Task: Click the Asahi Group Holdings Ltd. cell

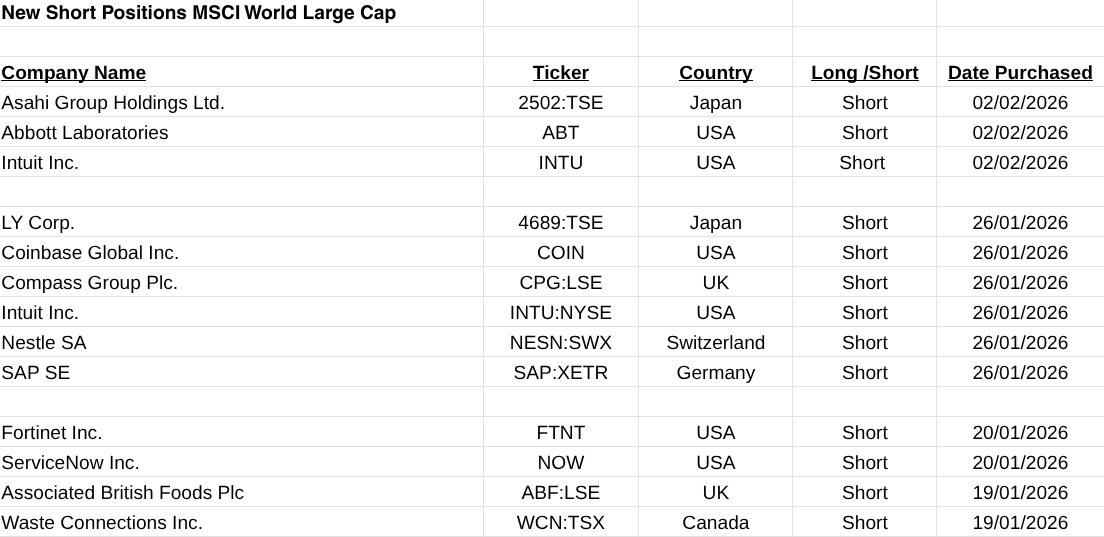Action: (x=113, y=103)
